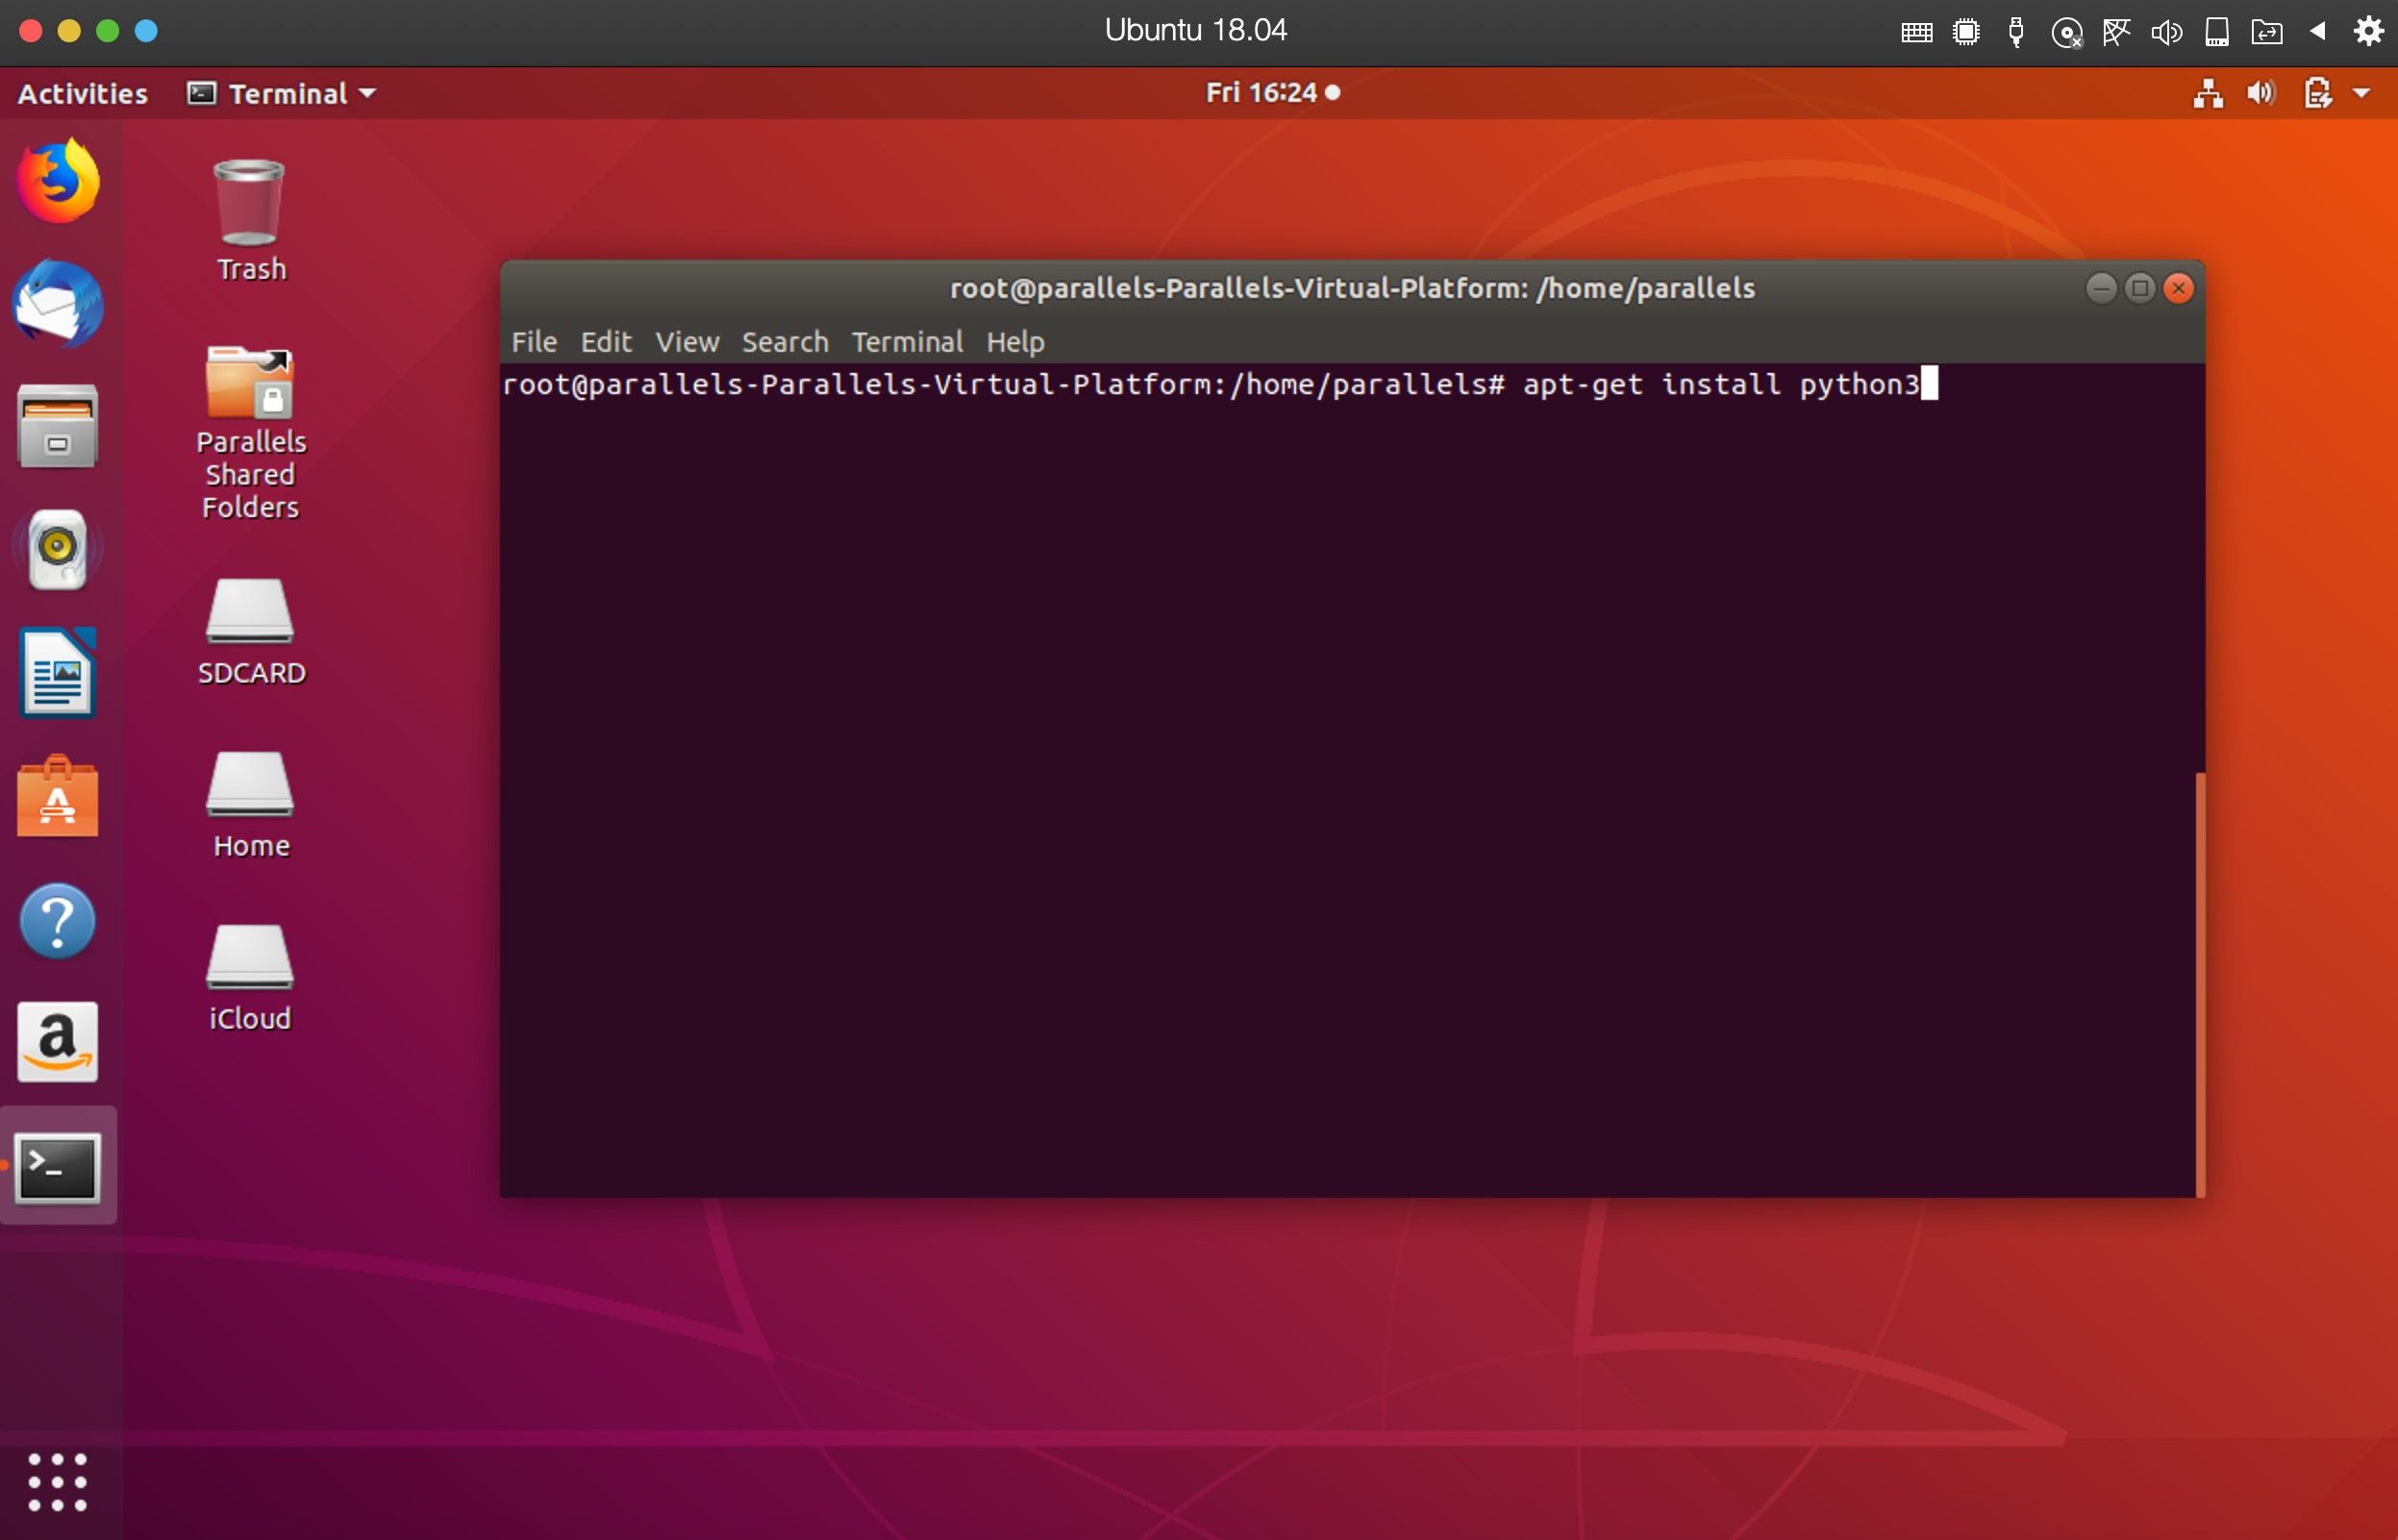2398x1540 pixels.
Task: Click the Activities button
Action: (x=83, y=93)
